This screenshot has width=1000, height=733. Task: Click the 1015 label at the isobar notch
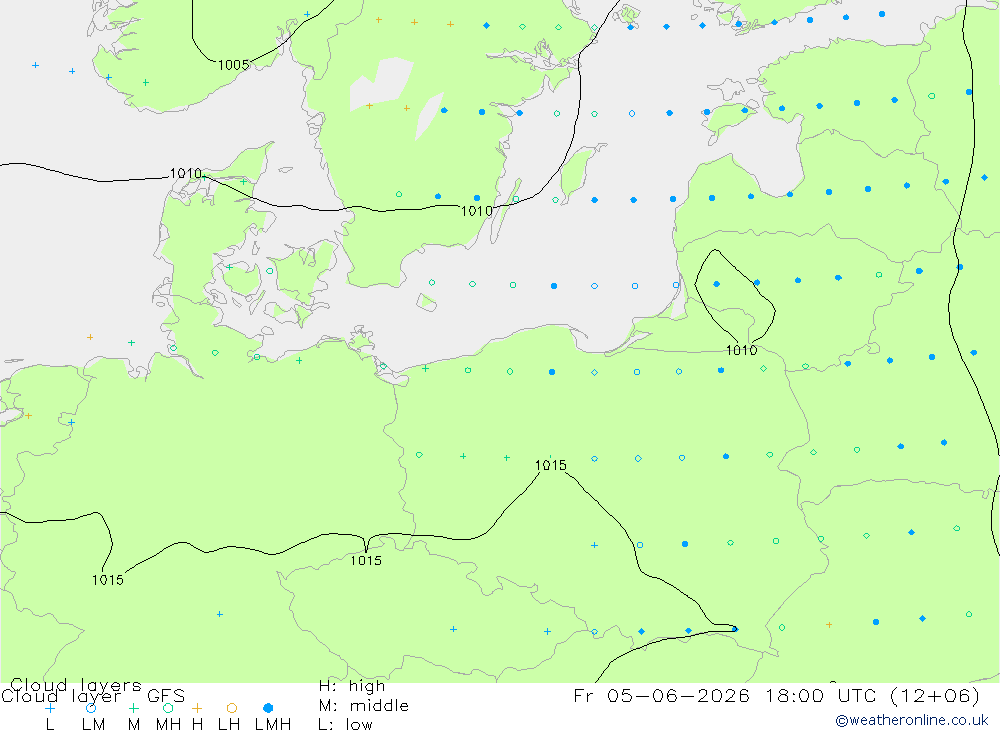pos(366,560)
